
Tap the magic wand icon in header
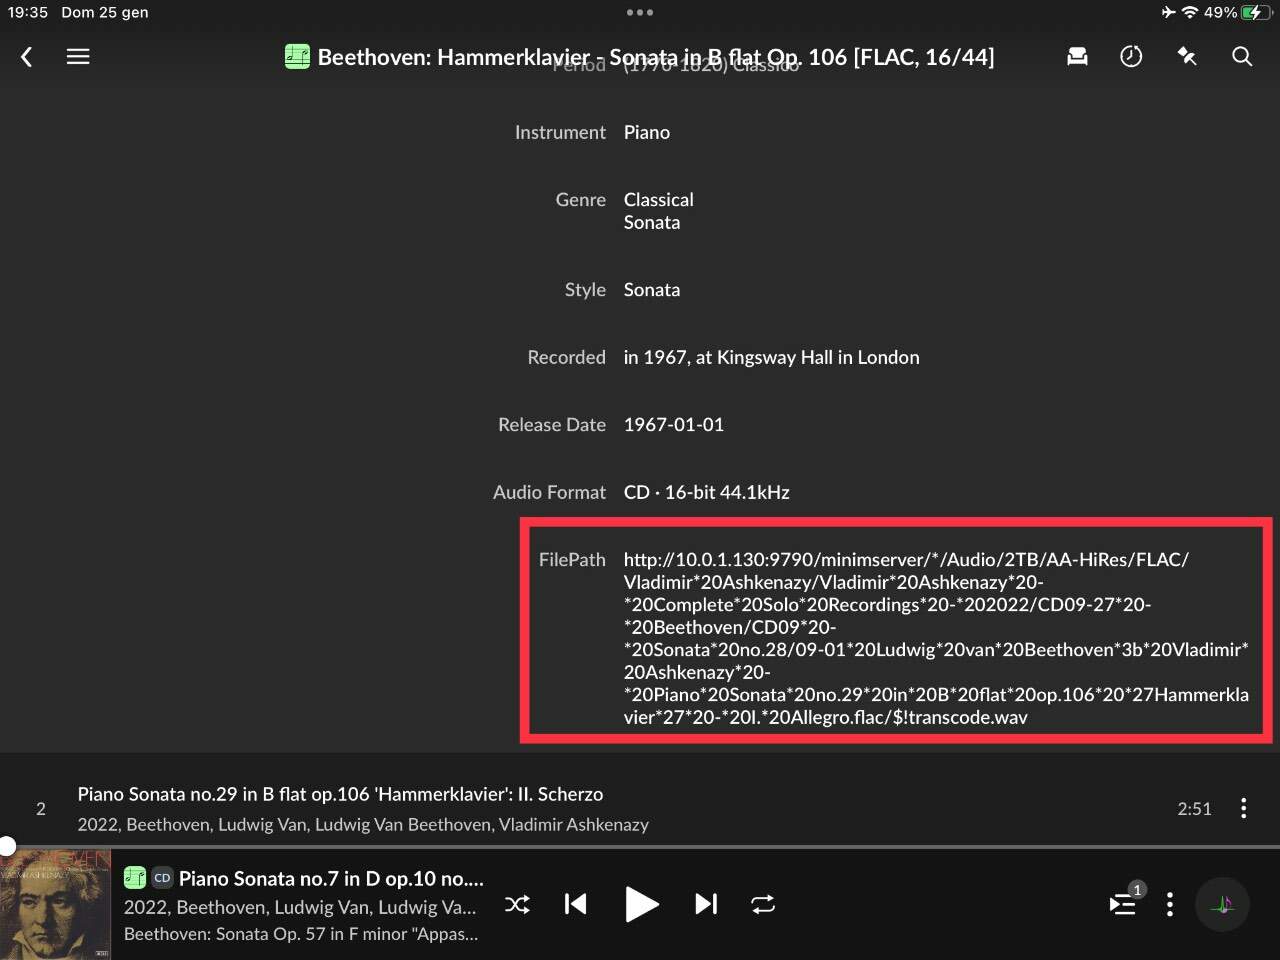click(x=1187, y=57)
